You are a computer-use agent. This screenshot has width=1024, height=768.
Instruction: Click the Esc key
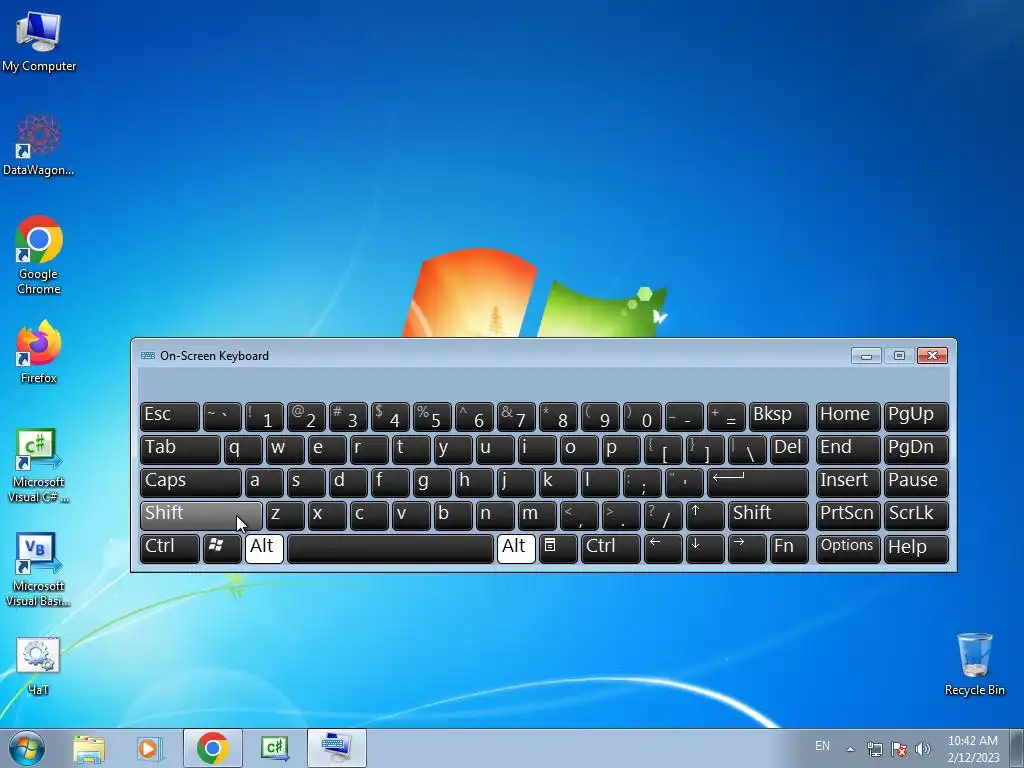pyautogui.click(x=170, y=417)
